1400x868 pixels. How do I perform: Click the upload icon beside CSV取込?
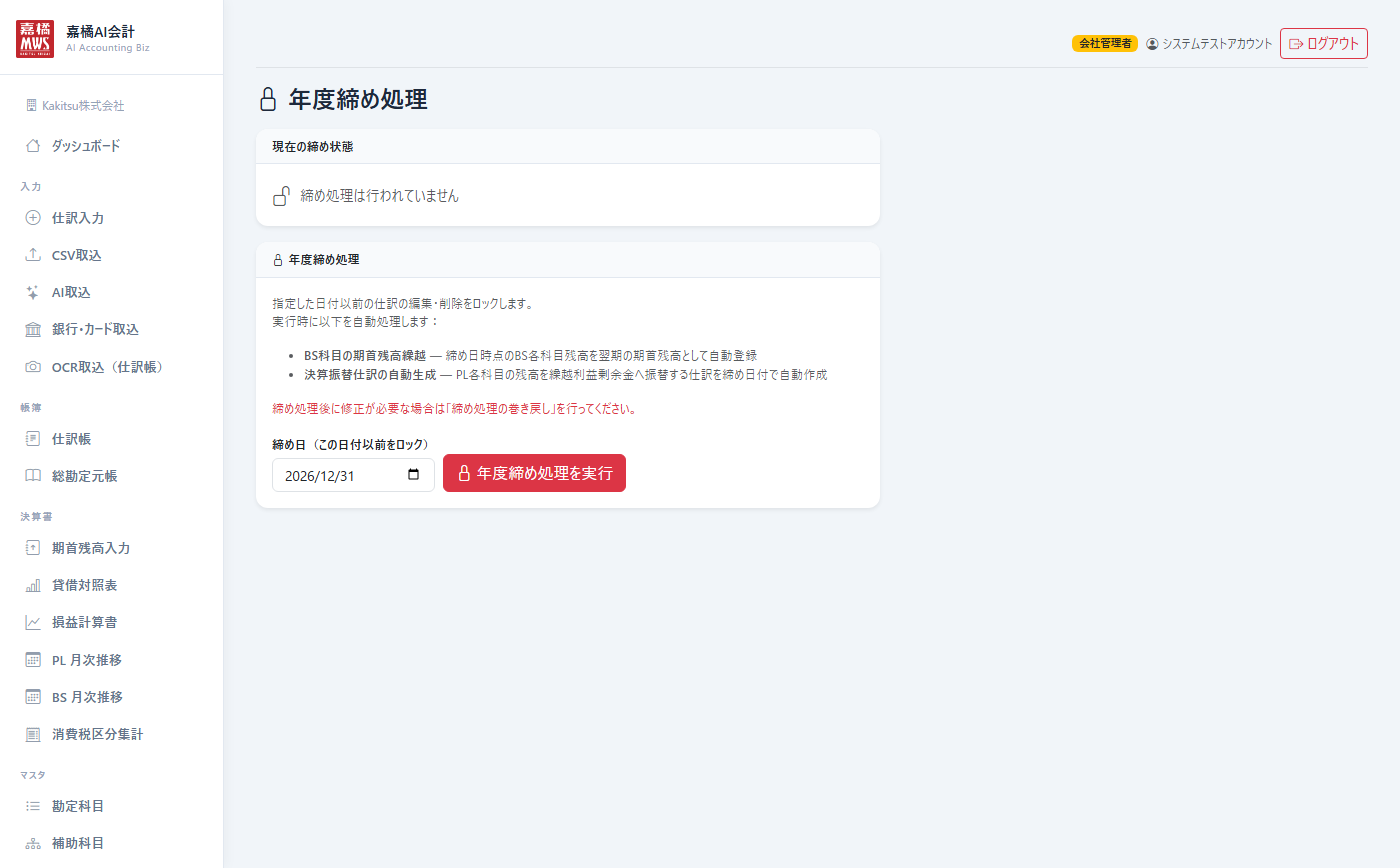(33, 255)
